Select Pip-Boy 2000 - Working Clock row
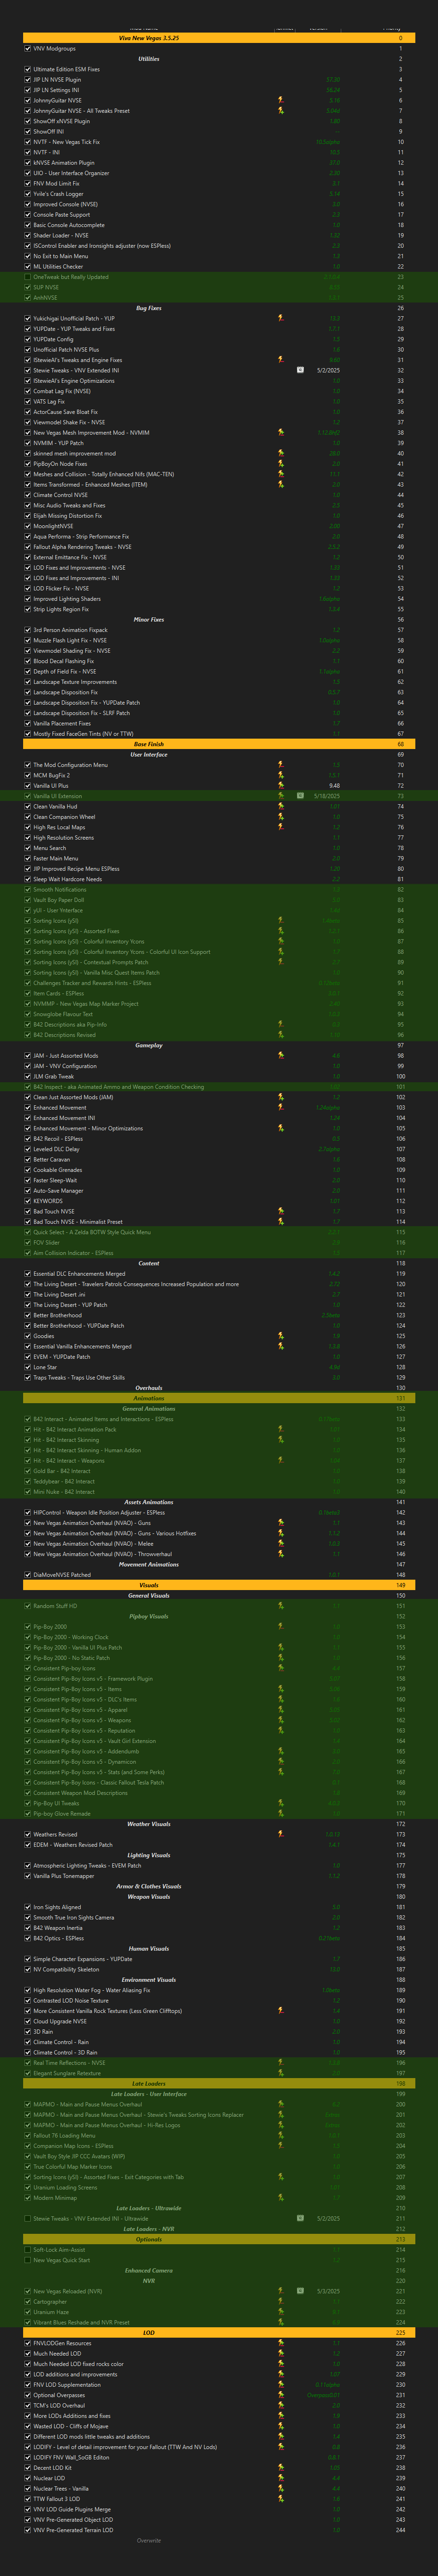438x2576 pixels. [219, 1637]
